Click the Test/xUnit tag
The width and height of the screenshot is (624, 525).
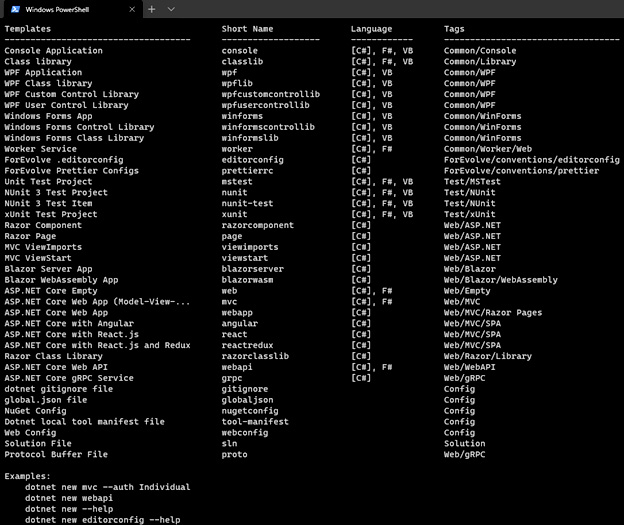pos(470,214)
